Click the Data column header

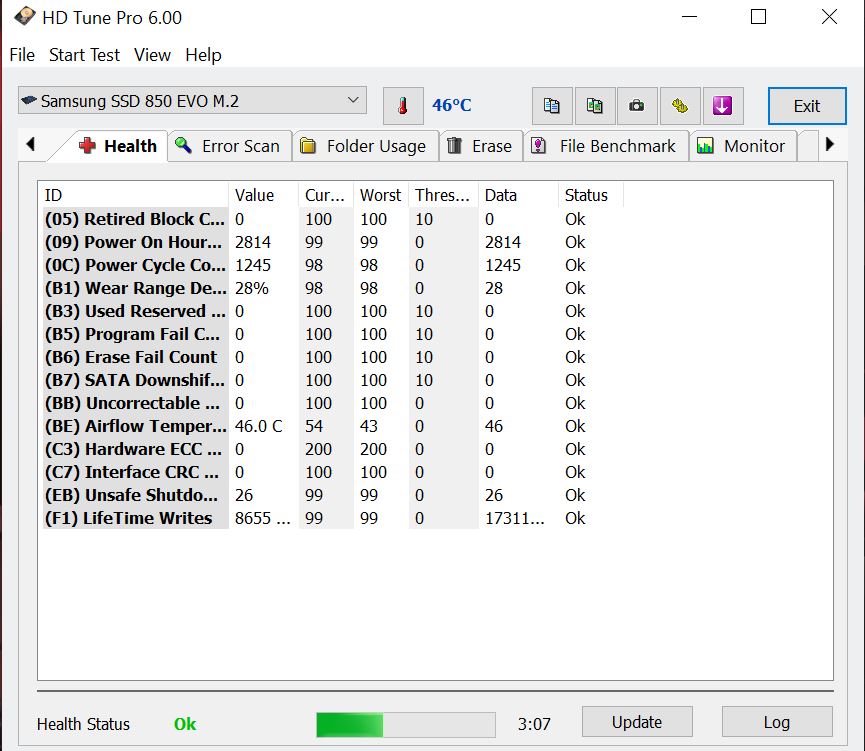[x=518, y=195]
